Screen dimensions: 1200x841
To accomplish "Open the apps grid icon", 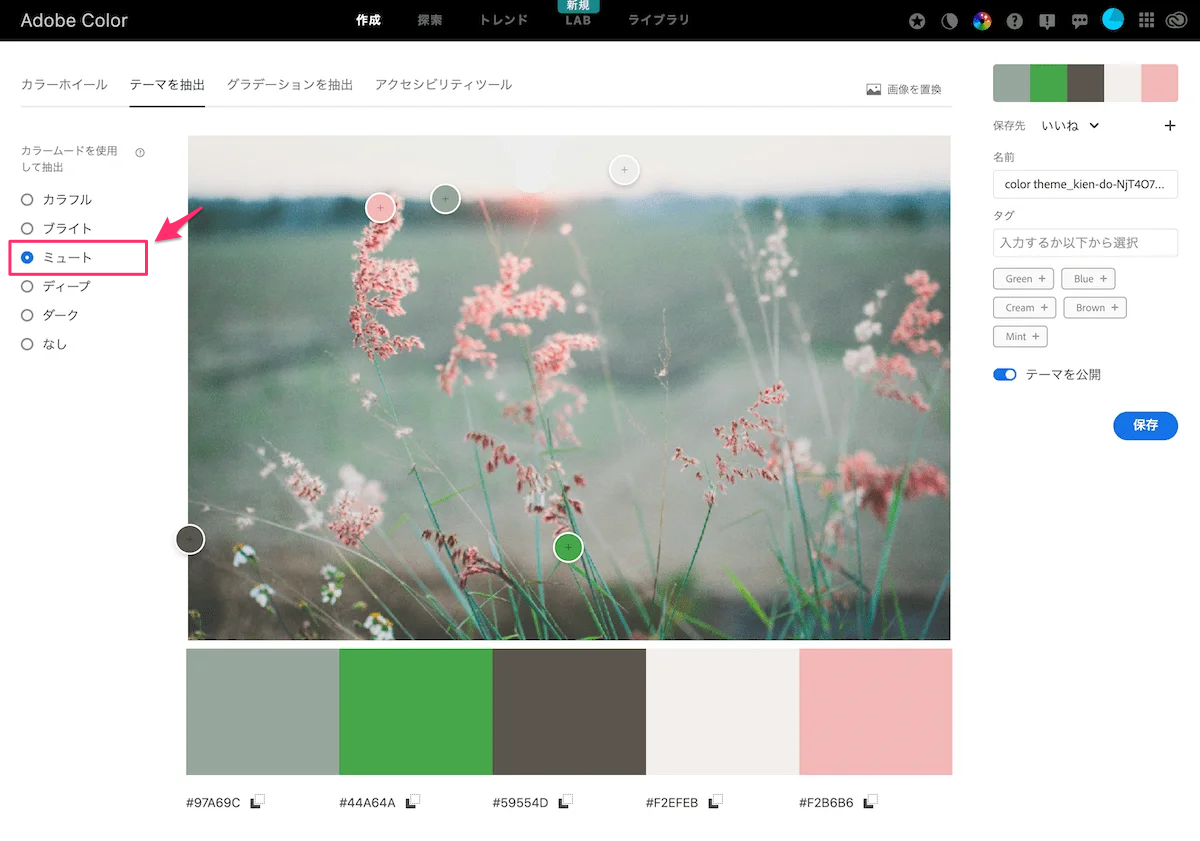I will [x=1146, y=20].
